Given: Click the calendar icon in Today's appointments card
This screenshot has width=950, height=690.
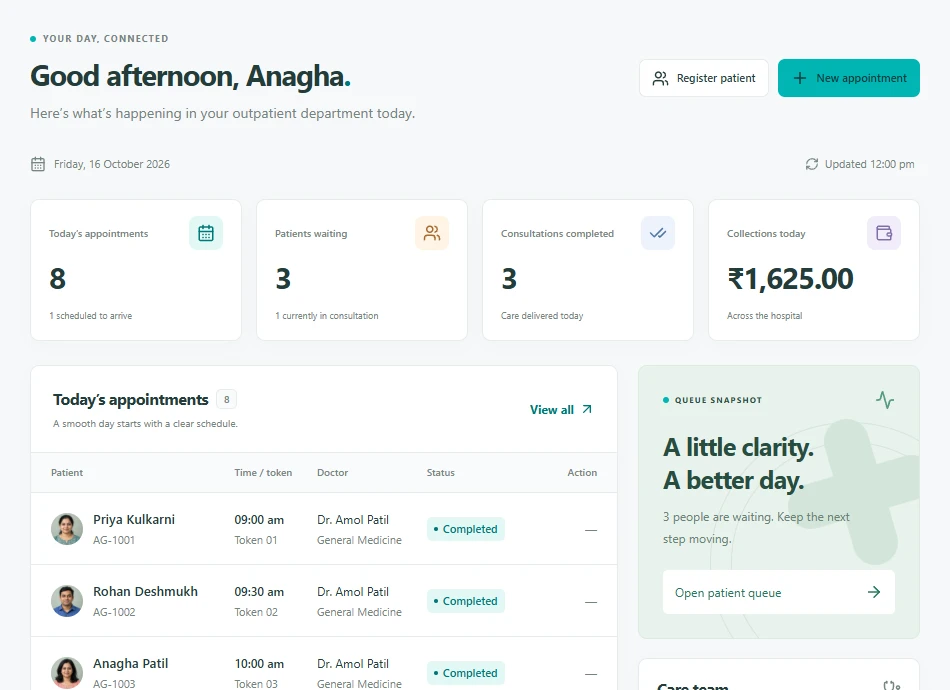Looking at the screenshot, I should coord(206,233).
